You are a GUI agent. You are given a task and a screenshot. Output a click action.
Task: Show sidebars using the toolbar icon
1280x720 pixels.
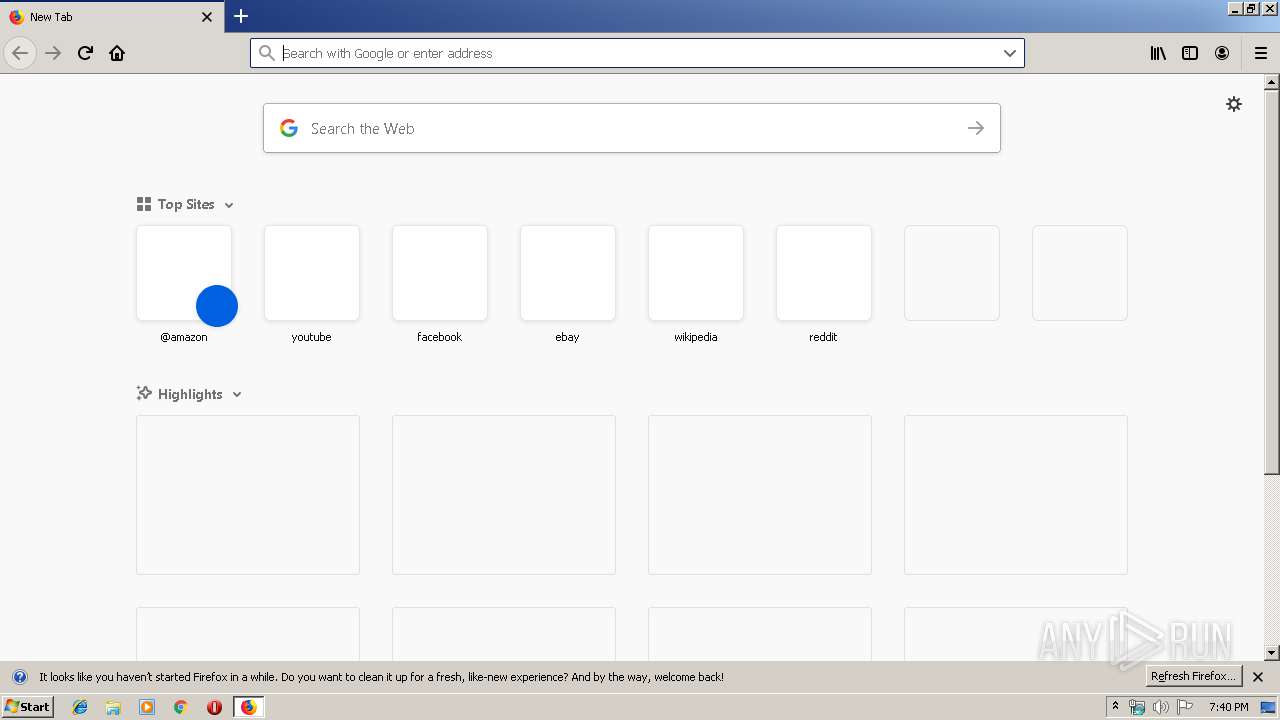point(1190,53)
